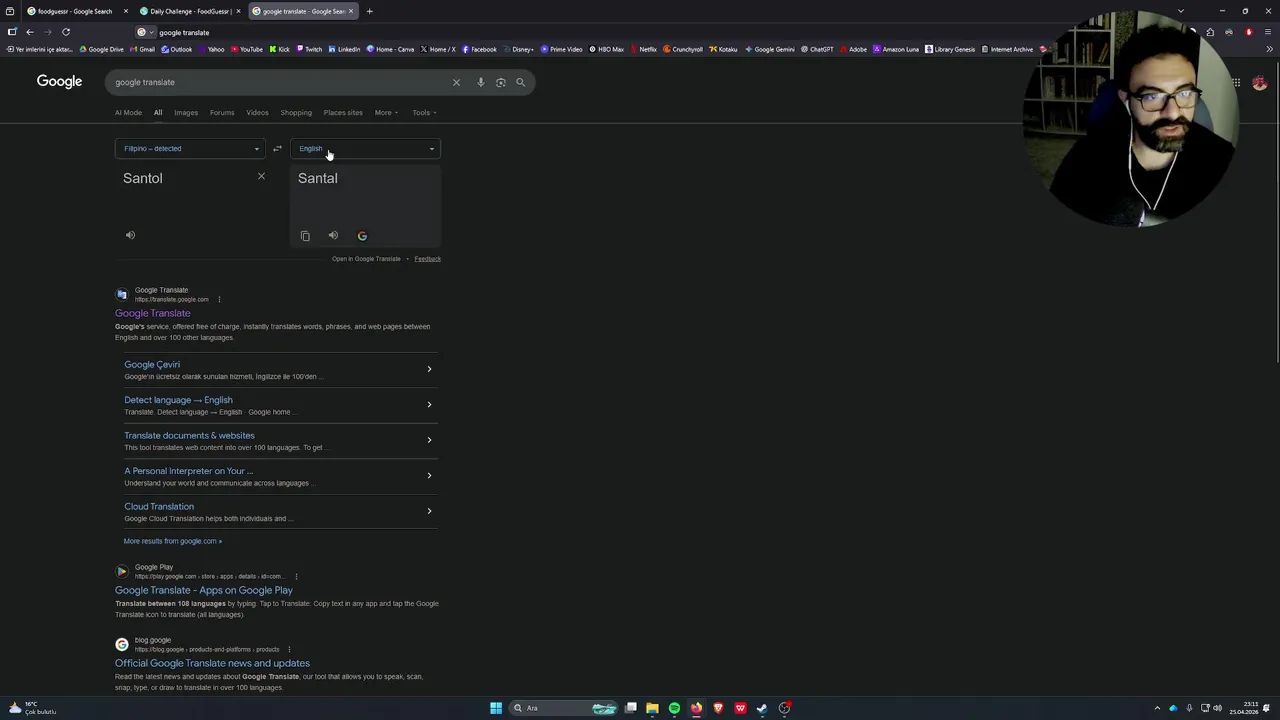Click More results from google.com
1280x720 pixels.
(x=173, y=541)
